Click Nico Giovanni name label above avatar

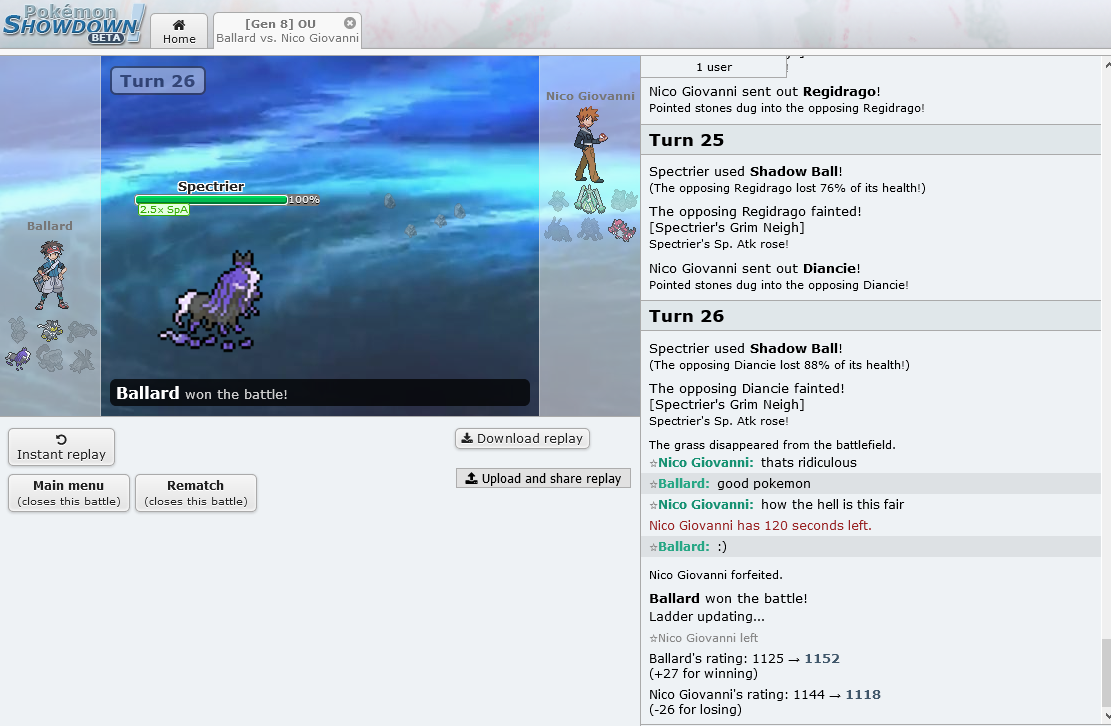pyautogui.click(x=590, y=96)
